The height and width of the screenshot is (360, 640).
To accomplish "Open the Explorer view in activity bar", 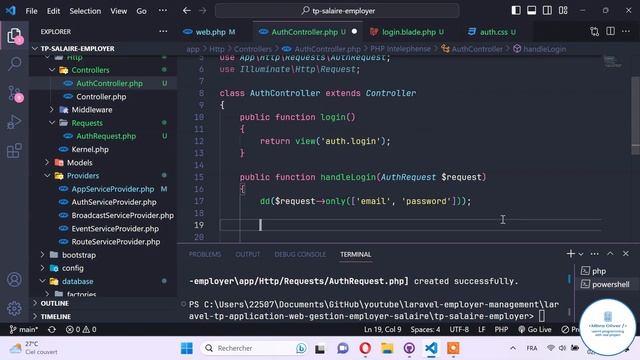I will (14, 36).
